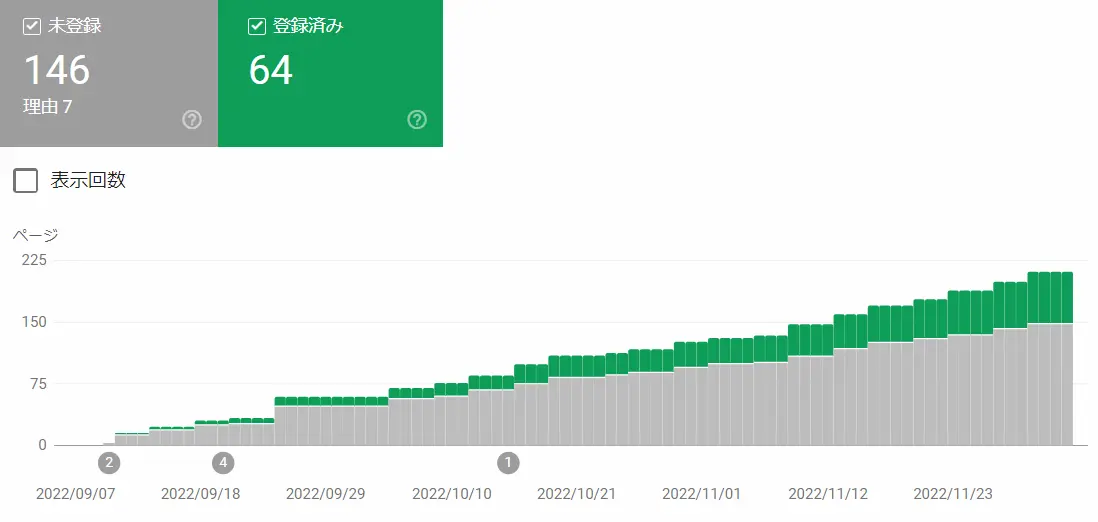Click the 2022/09/07 date label
This screenshot has height=522, width=1098.
tap(76, 494)
